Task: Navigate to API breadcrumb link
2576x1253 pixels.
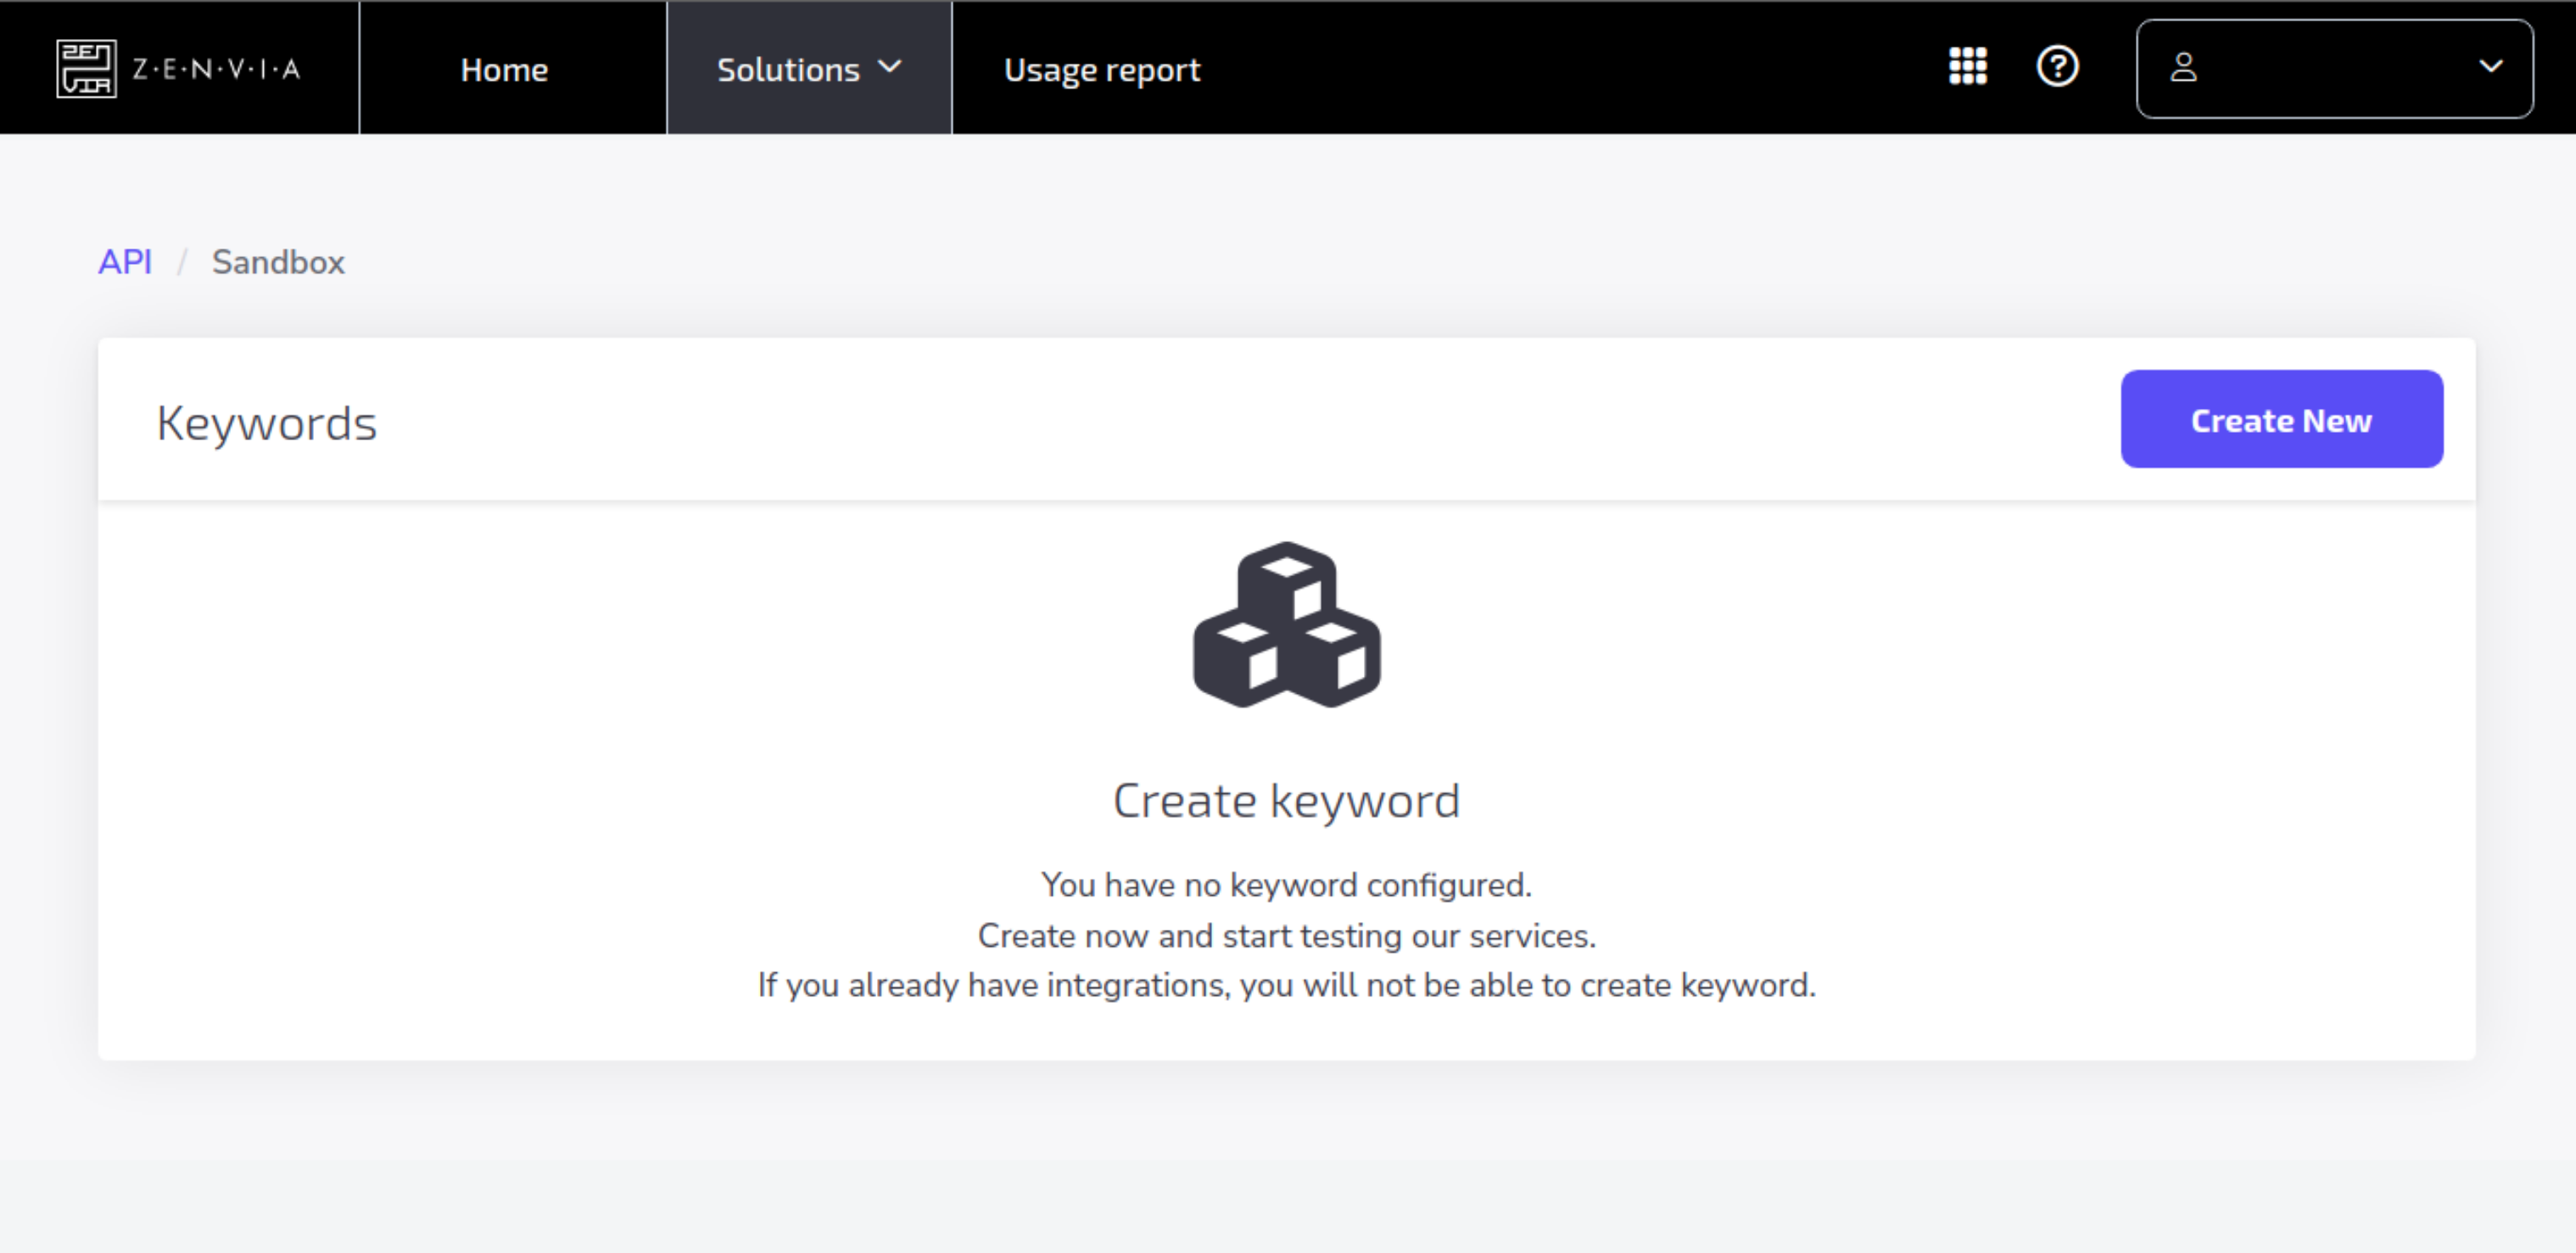Action: [125, 262]
